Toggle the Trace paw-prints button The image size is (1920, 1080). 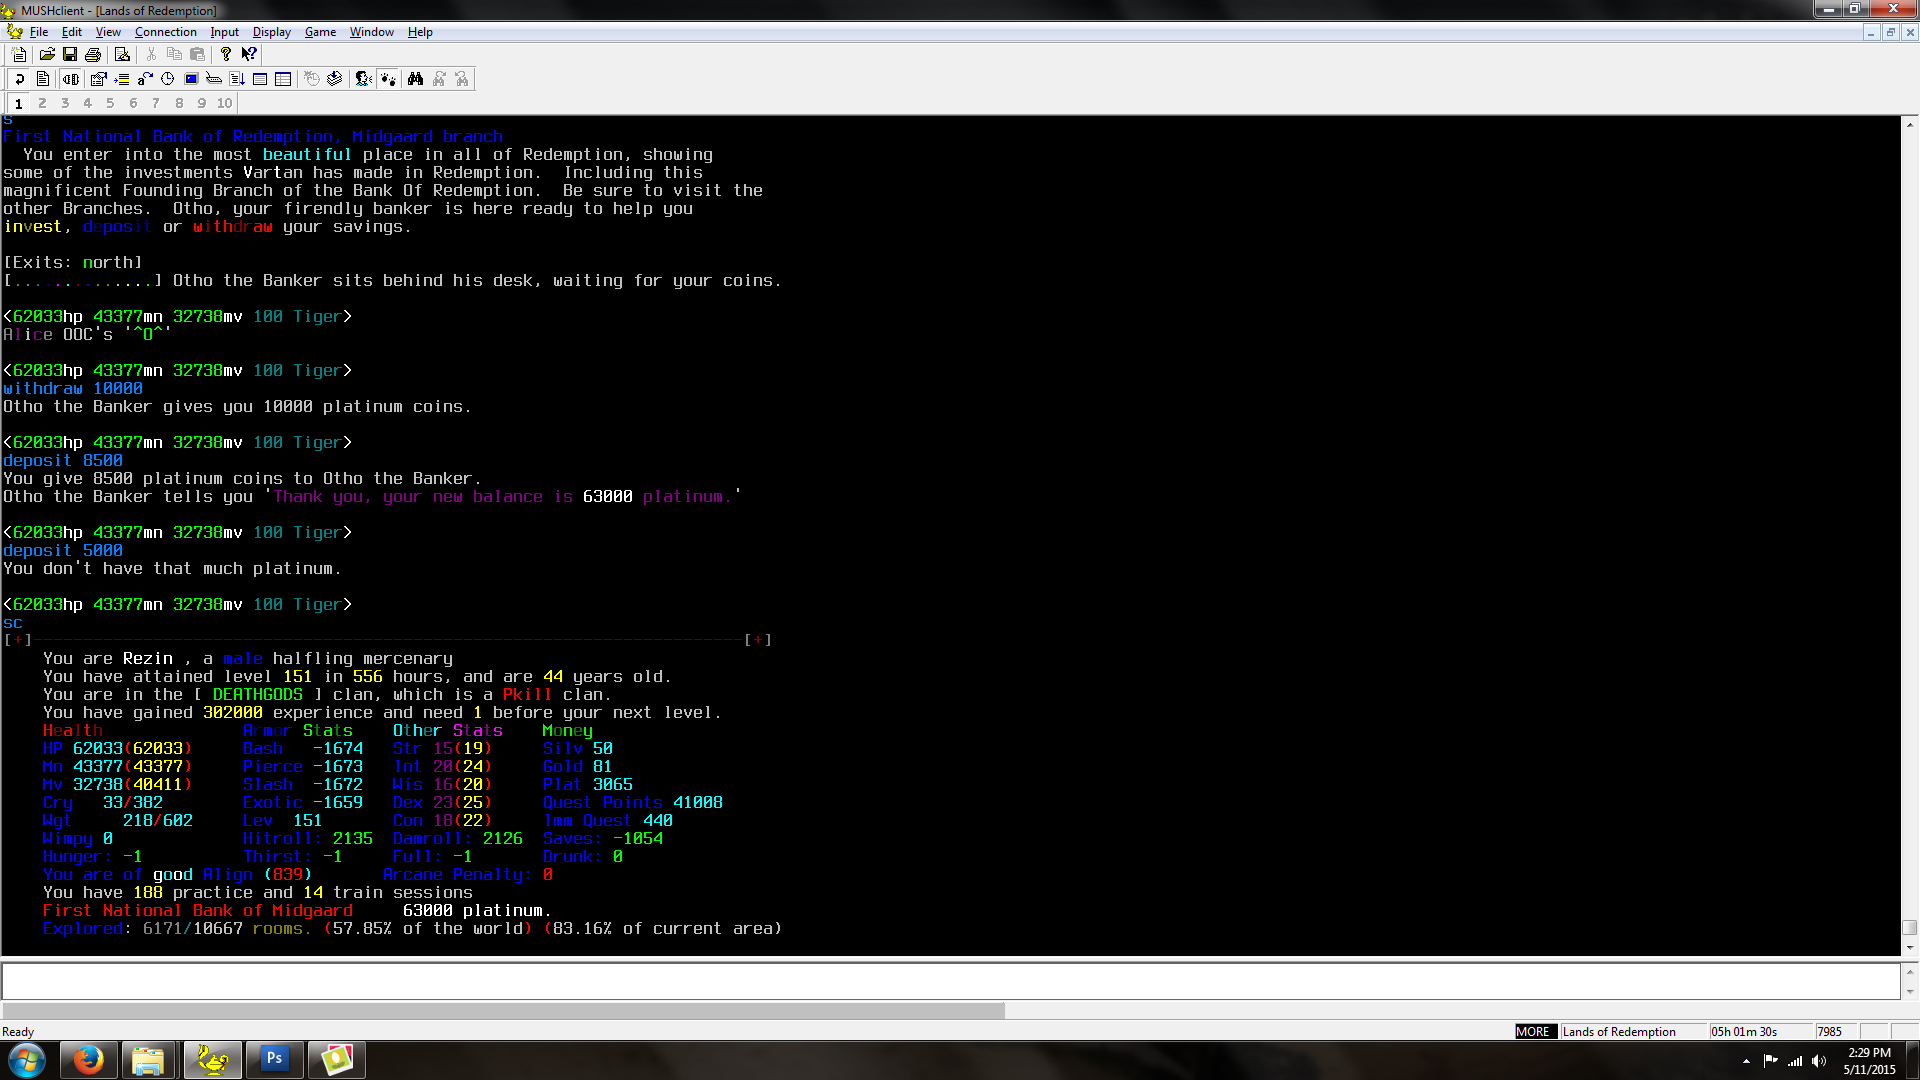(x=388, y=79)
